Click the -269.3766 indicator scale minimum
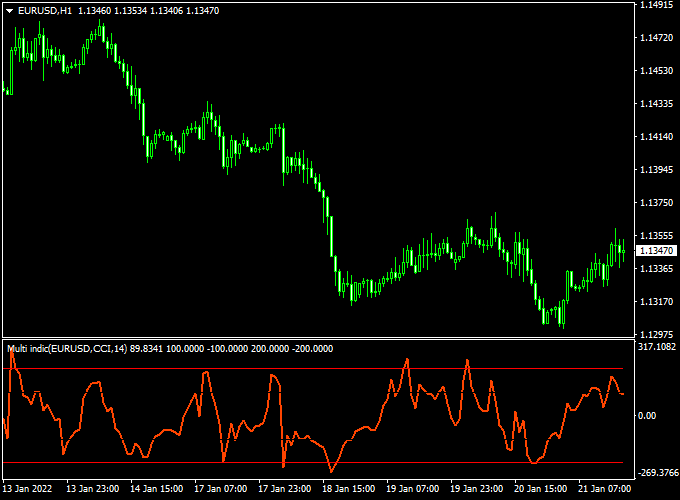680x500 pixels. tap(658, 473)
